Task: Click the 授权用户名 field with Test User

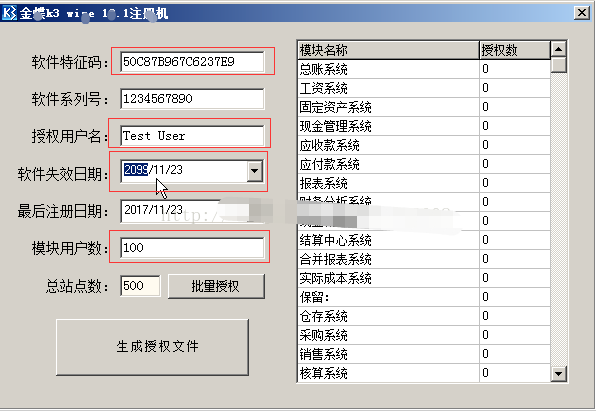Action: tap(192, 136)
